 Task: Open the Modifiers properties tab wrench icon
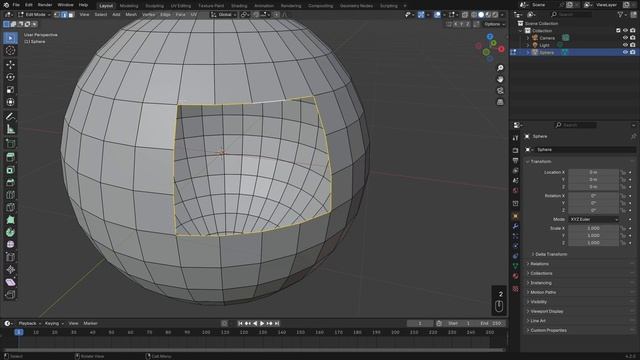(516, 227)
